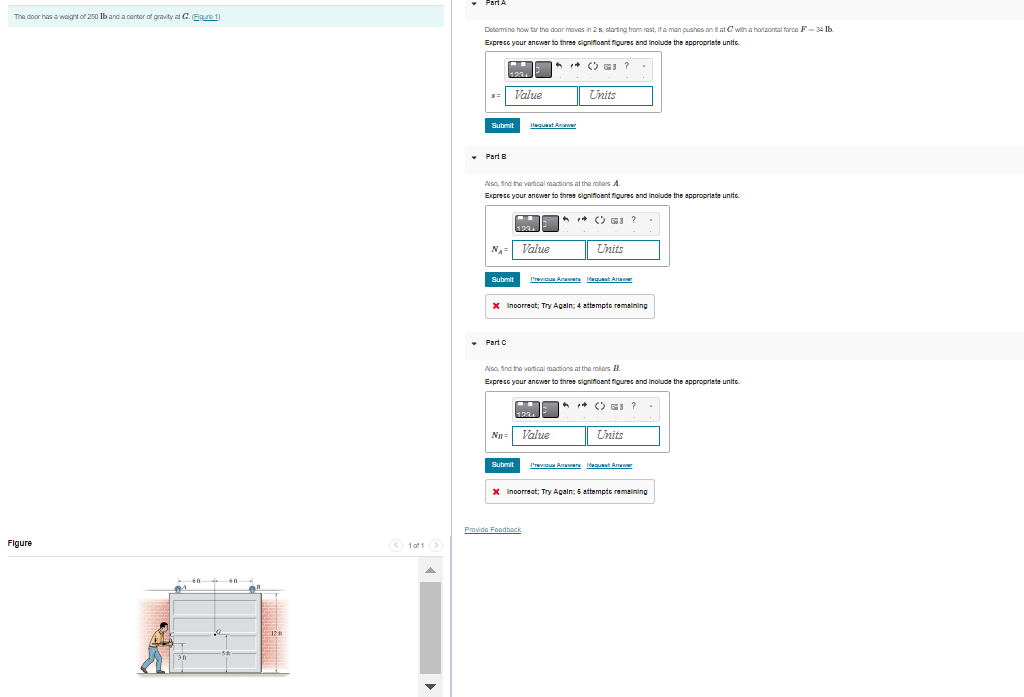Open symbols icon in Part C toolbar
Screen dimensions: 1024x697
pos(551,409)
